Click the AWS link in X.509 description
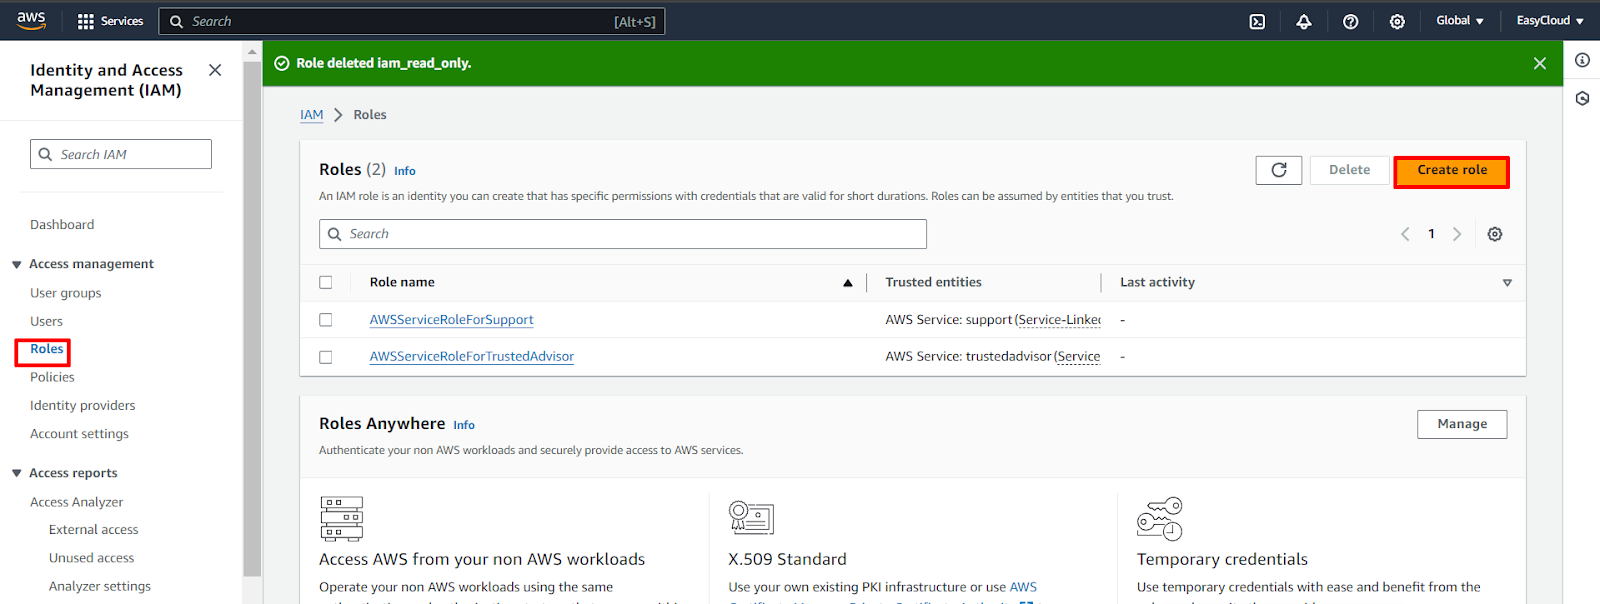This screenshot has width=1600, height=604. click(x=1023, y=587)
